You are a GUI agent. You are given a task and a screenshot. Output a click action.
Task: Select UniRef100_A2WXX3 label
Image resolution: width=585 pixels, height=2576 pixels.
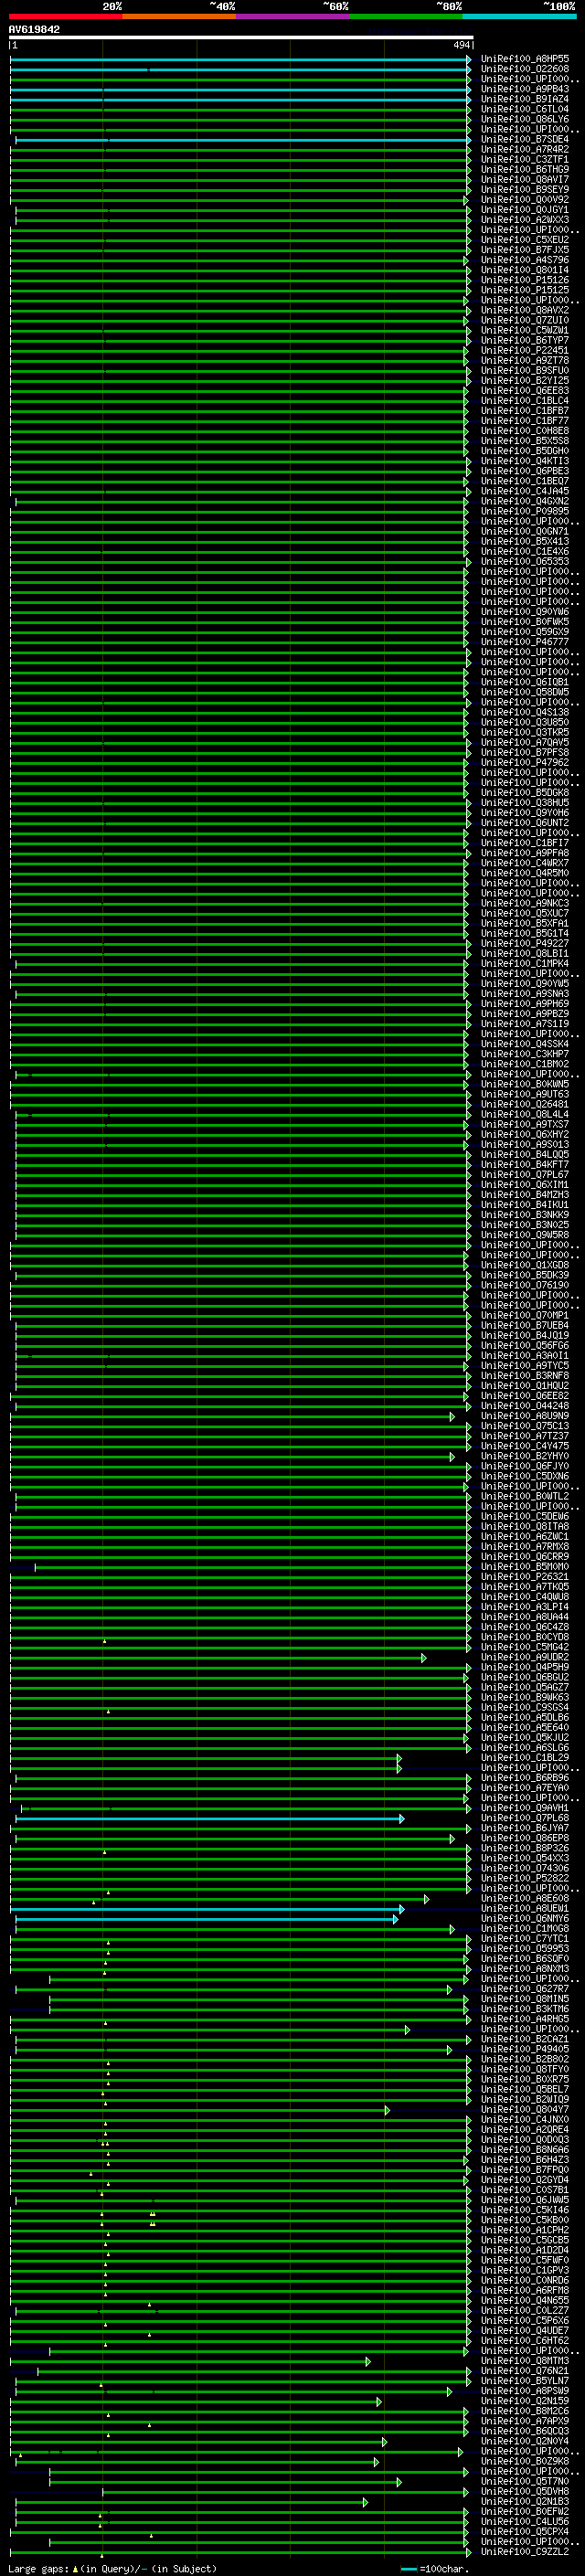[x=525, y=220]
